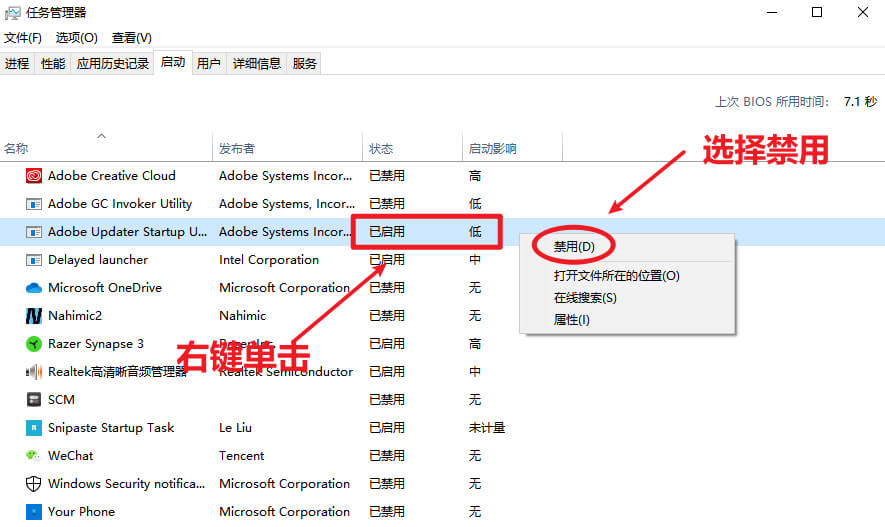Click the Nahimic2 startup icon
Image resolution: width=885 pixels, height=527 pixels.
[x=33, y=316]
